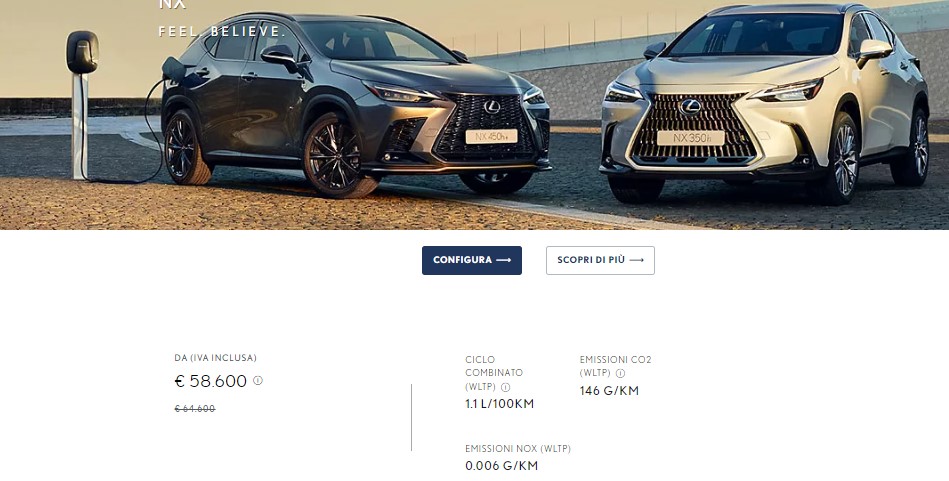
Task: Click the 146 G/KM emissions value
Action: tap(609, 391)
